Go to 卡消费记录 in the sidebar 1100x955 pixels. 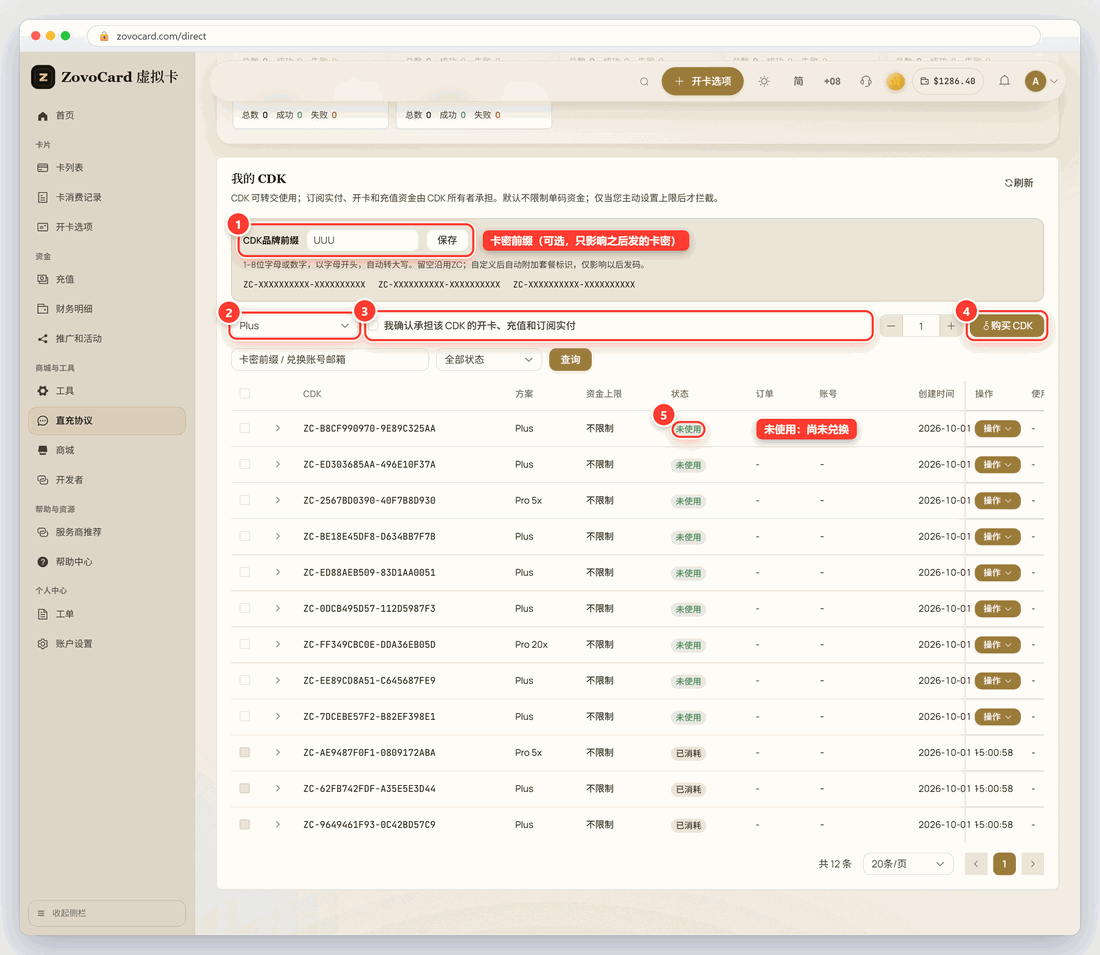coord(79,197)
